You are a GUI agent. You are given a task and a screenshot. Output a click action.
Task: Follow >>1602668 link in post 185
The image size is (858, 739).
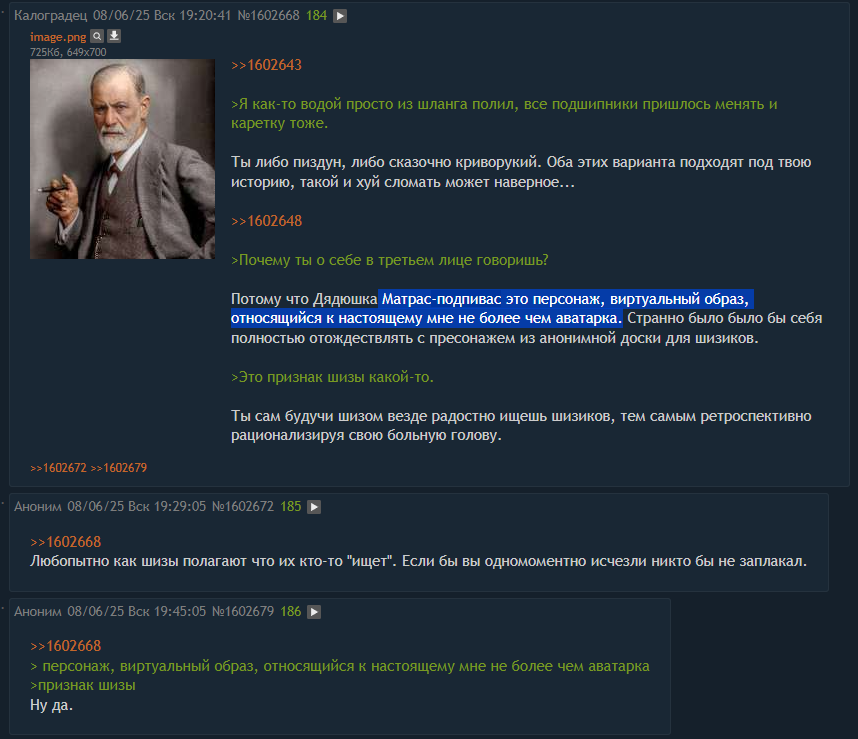pos(66,542)
